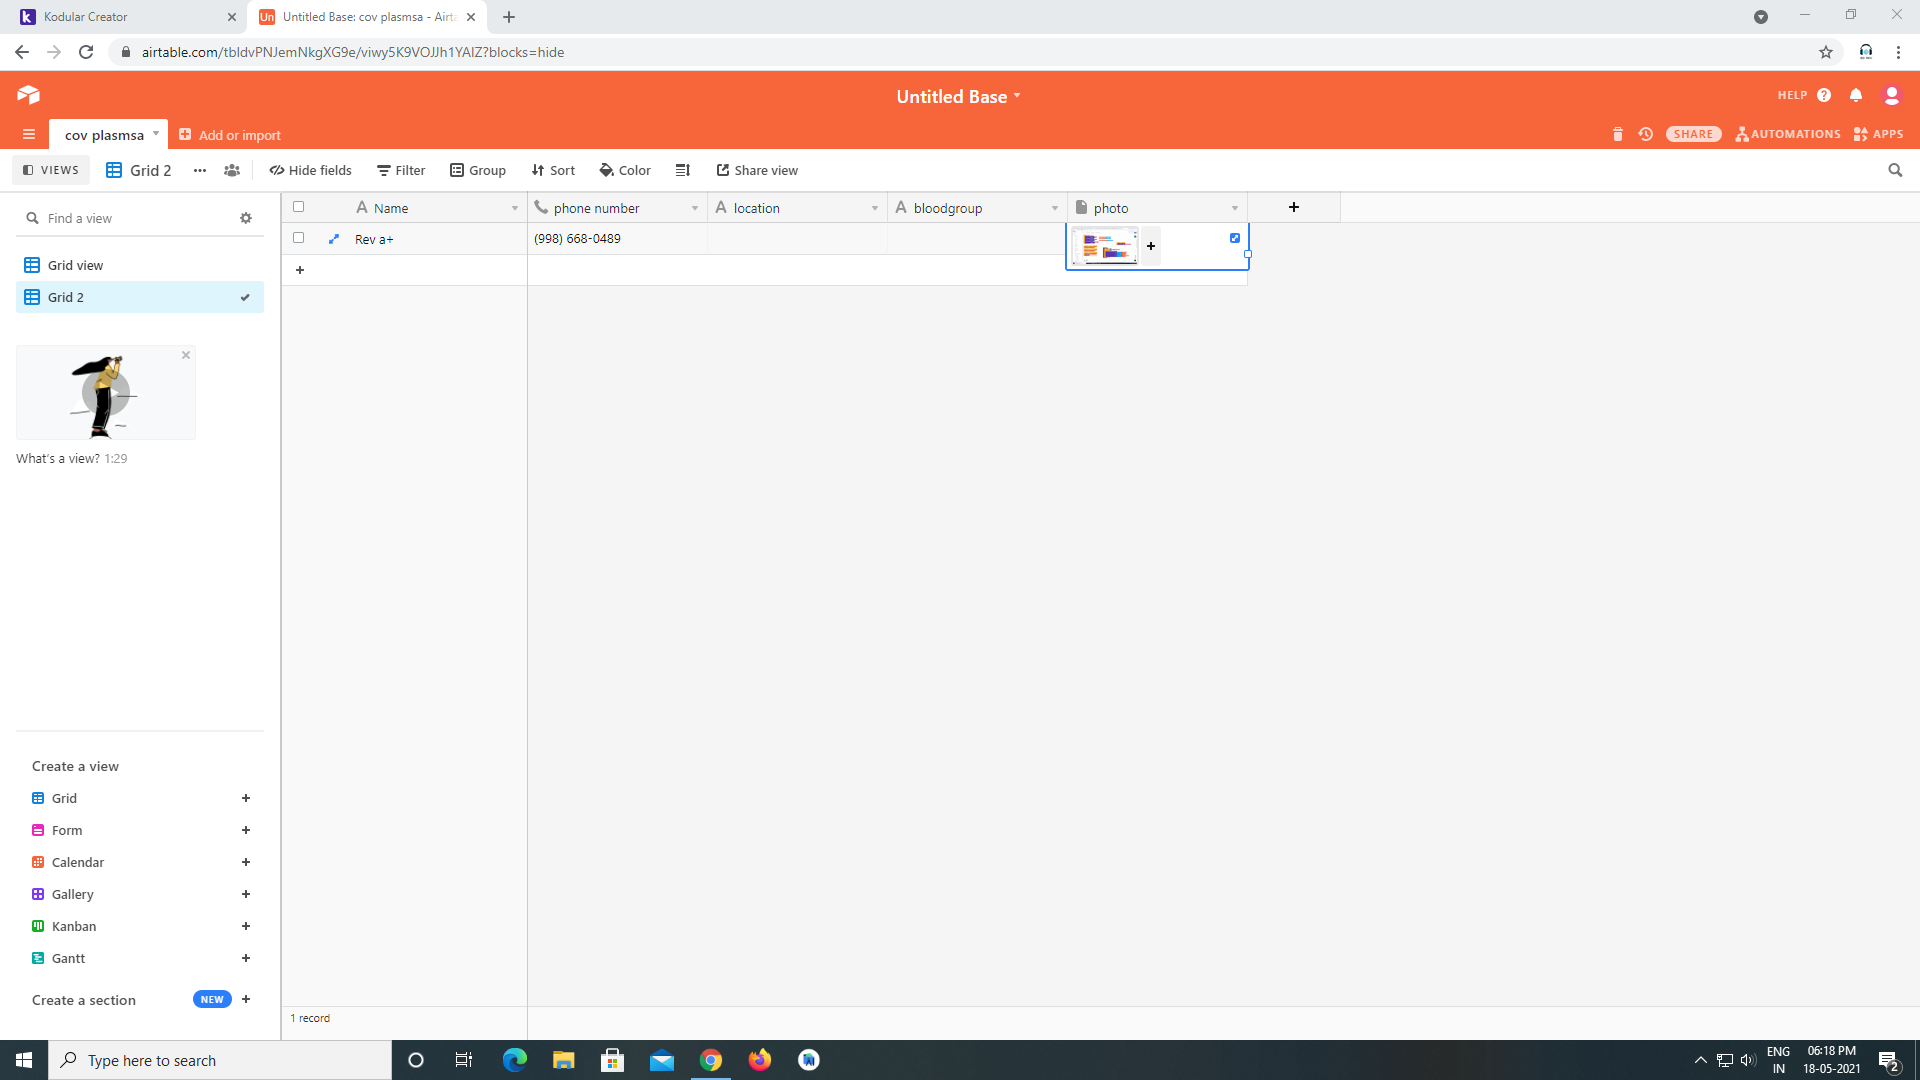
Task: Open phone number field dropdown arrow
Action: tap(695, 208)
